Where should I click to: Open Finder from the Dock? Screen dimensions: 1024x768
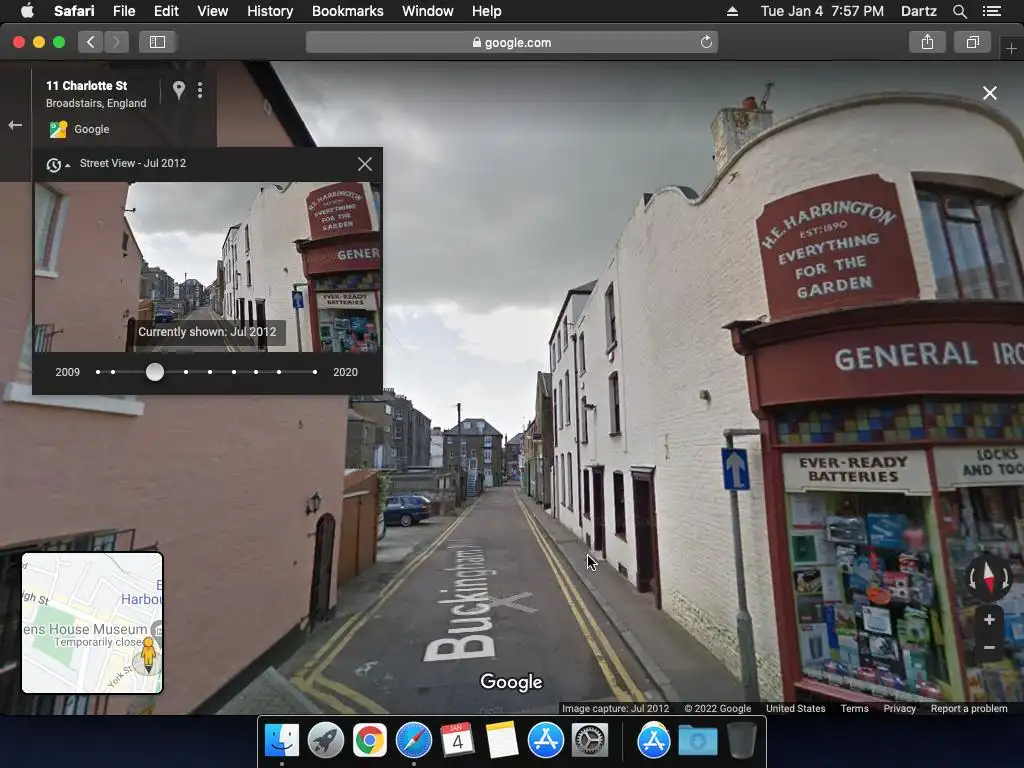pos(281,741)
